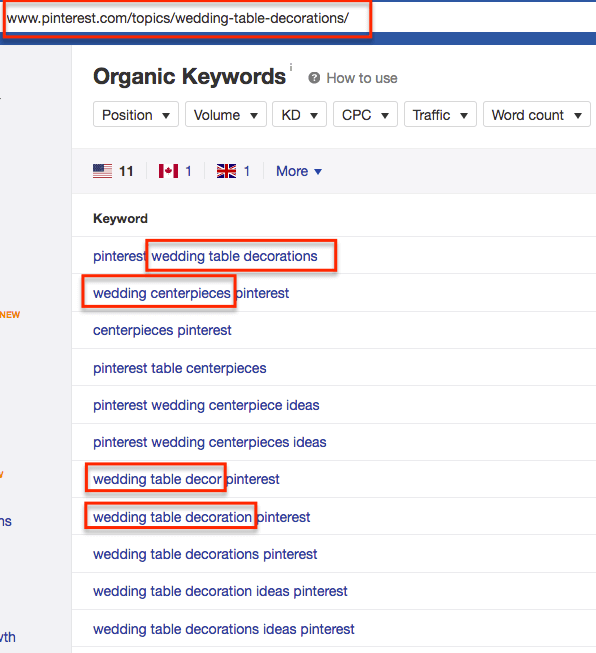Open keyword 'wedding table decorations ideas pinterest'
596x653 pixels.
[224, 629]
